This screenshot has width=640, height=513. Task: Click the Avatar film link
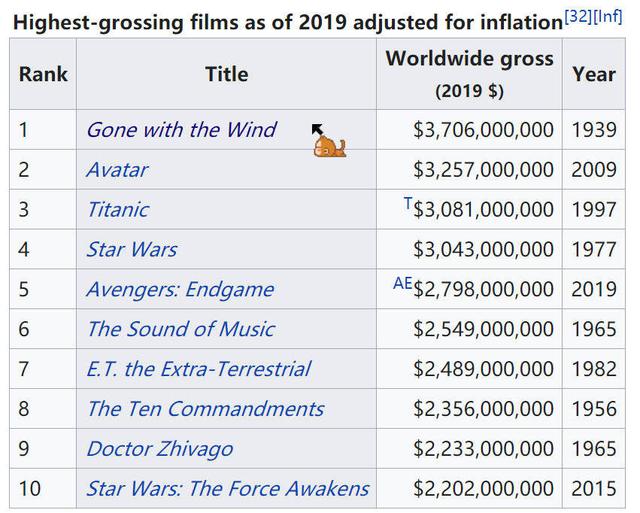click(x=116, y=170)
